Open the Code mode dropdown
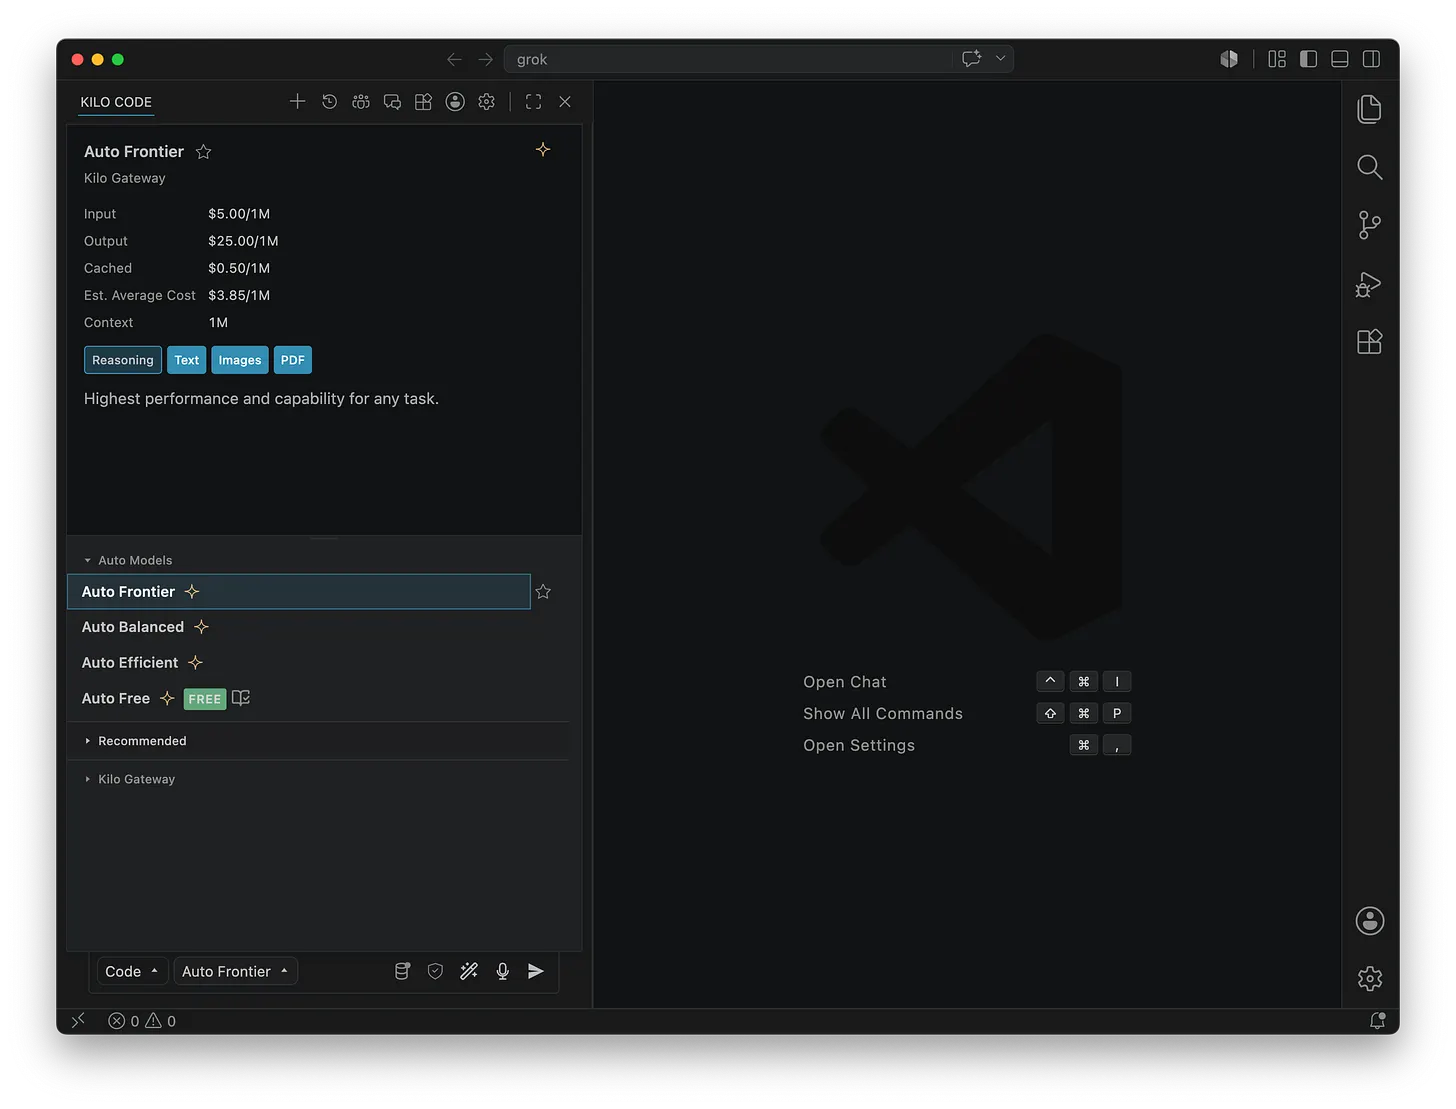Screen dimensions: 1456x1109 132,971
